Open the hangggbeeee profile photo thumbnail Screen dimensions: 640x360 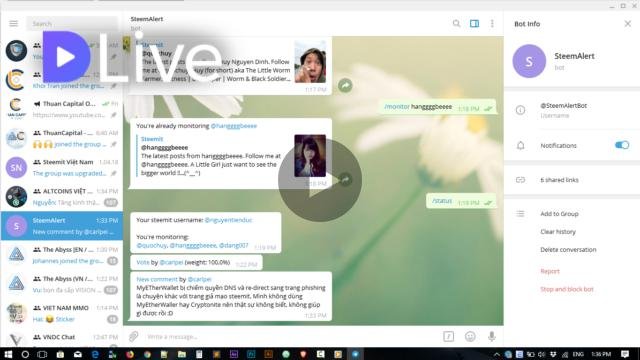(x=310, y=156)
